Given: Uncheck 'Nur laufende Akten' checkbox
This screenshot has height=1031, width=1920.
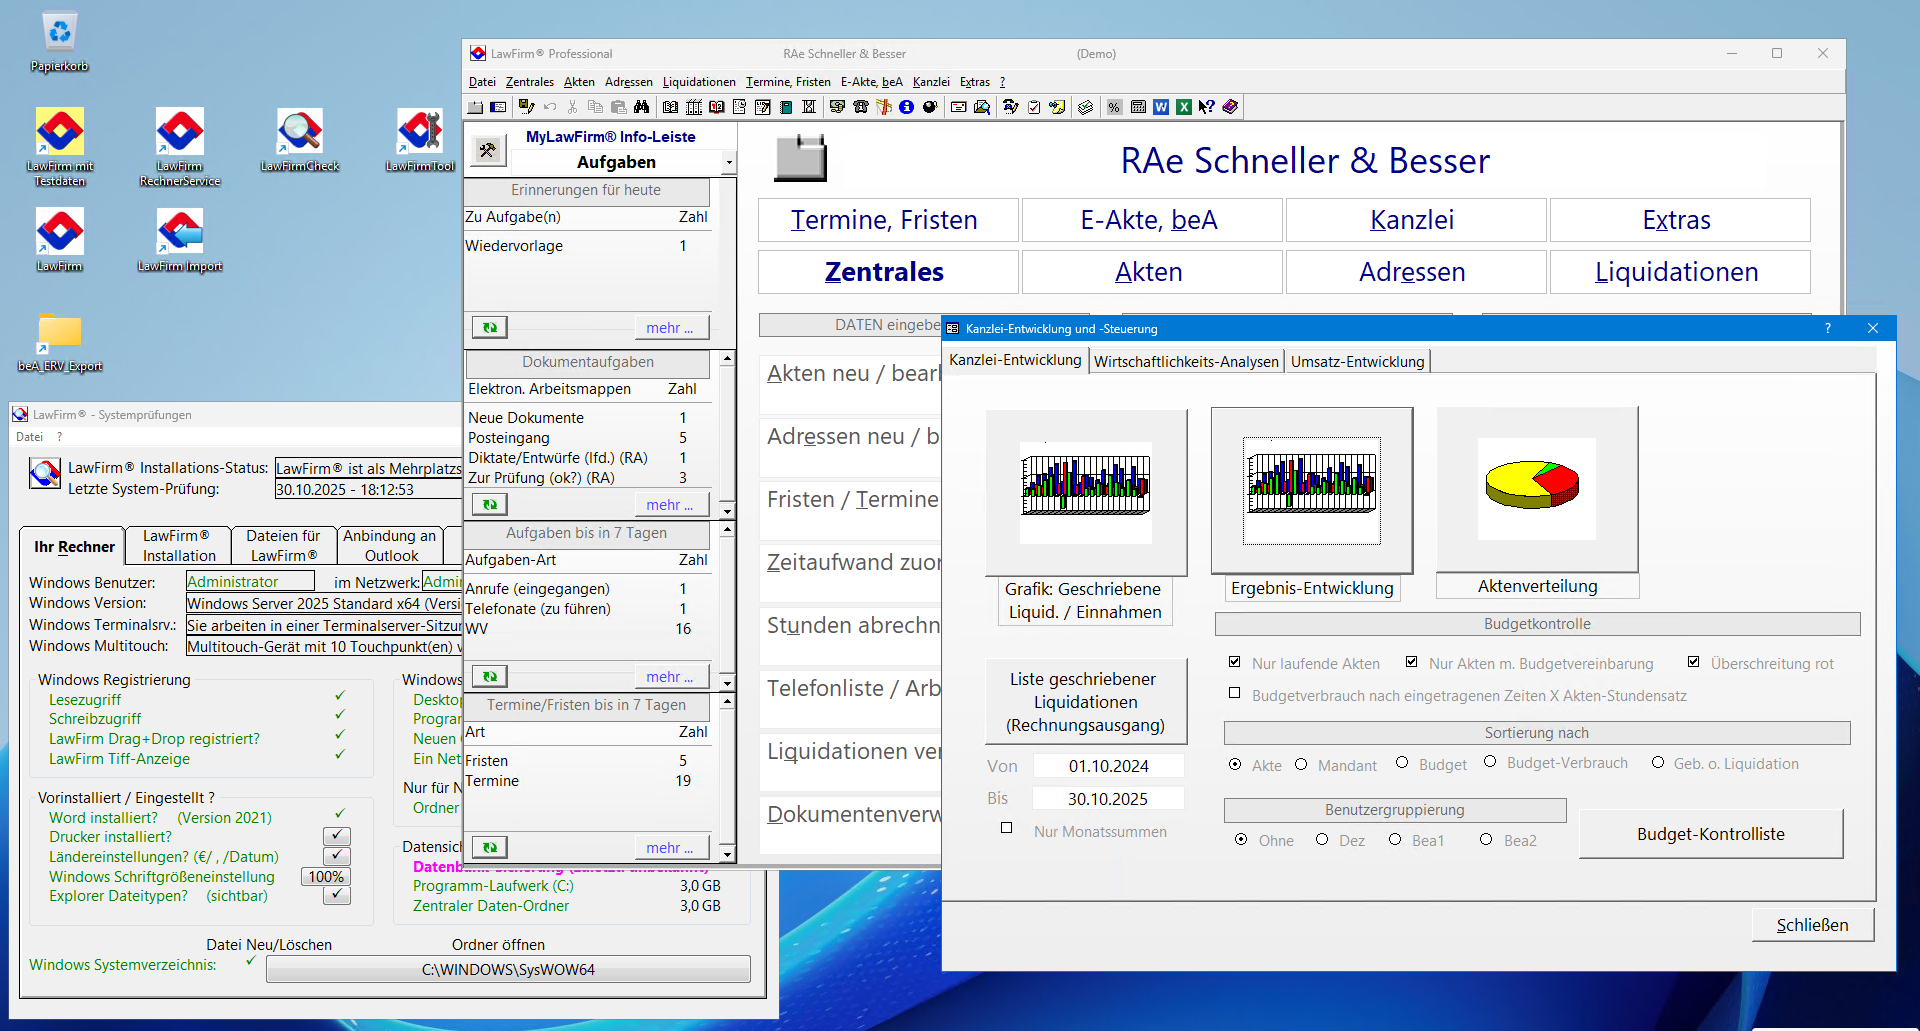Looking at the screenshot, I should tap(1235, 662).
